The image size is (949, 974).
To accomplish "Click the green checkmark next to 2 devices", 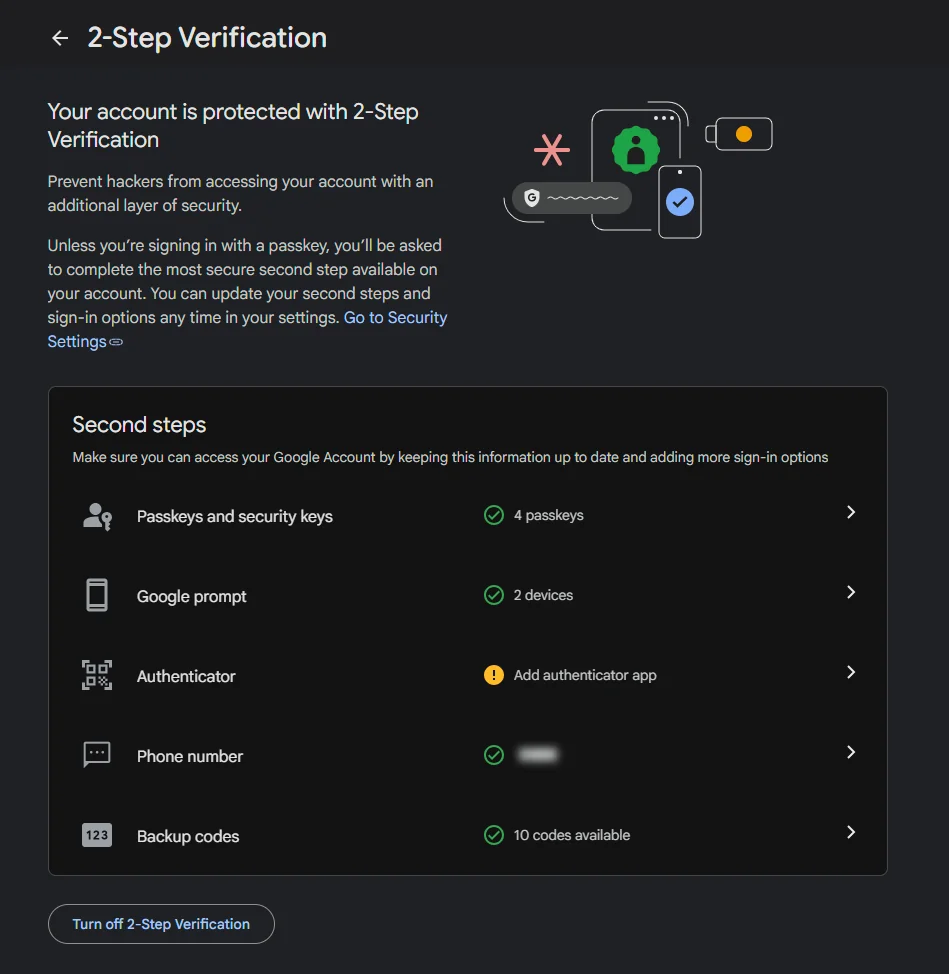I will click(494, 595).
